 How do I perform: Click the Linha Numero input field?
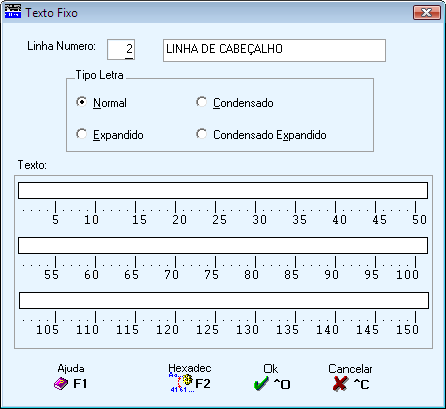pyautogui.click(x=121, y=50)
